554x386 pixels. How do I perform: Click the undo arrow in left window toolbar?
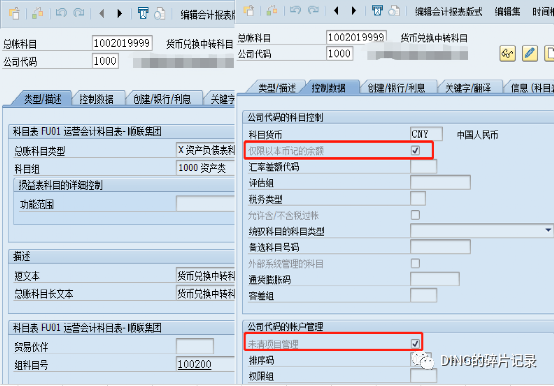click(61, 13)
